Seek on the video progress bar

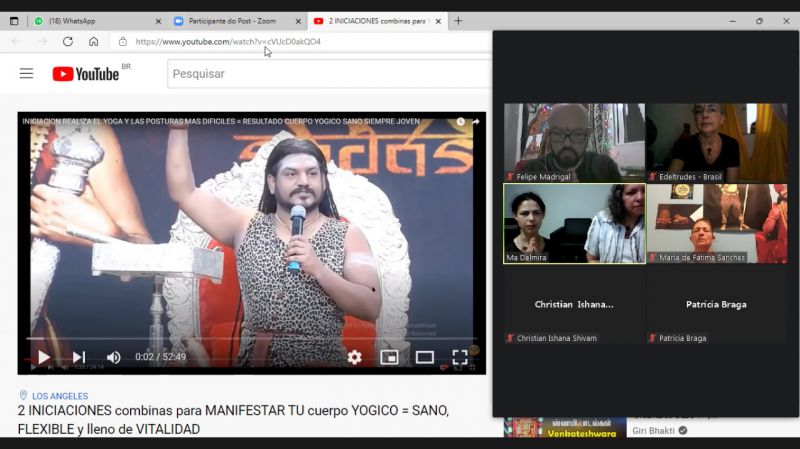251,338
